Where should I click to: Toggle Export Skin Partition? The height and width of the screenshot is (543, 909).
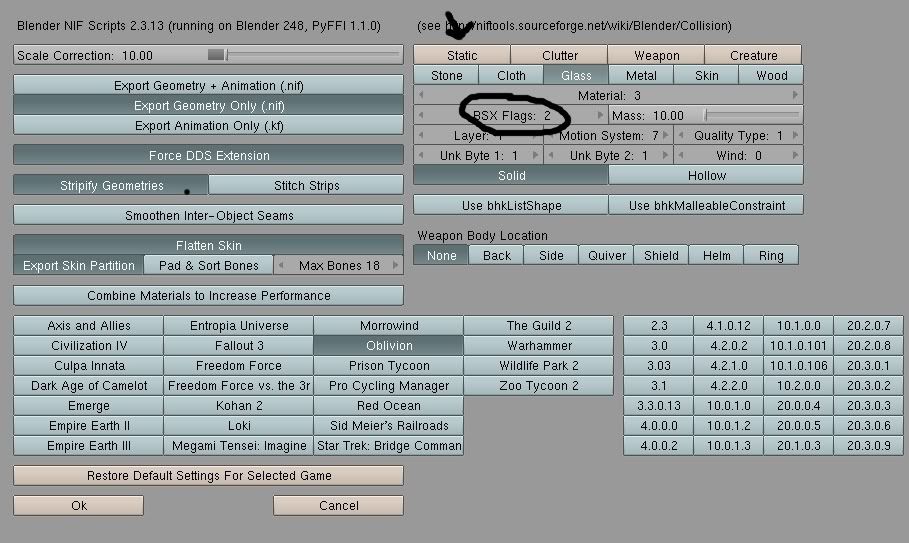pyautogui.click(x=78, y=265)
